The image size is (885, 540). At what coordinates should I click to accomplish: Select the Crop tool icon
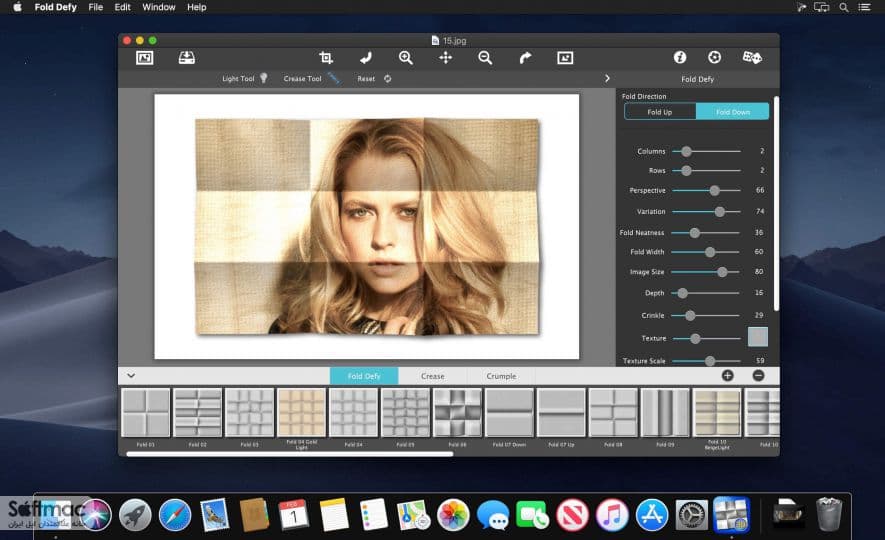point(326,58)
